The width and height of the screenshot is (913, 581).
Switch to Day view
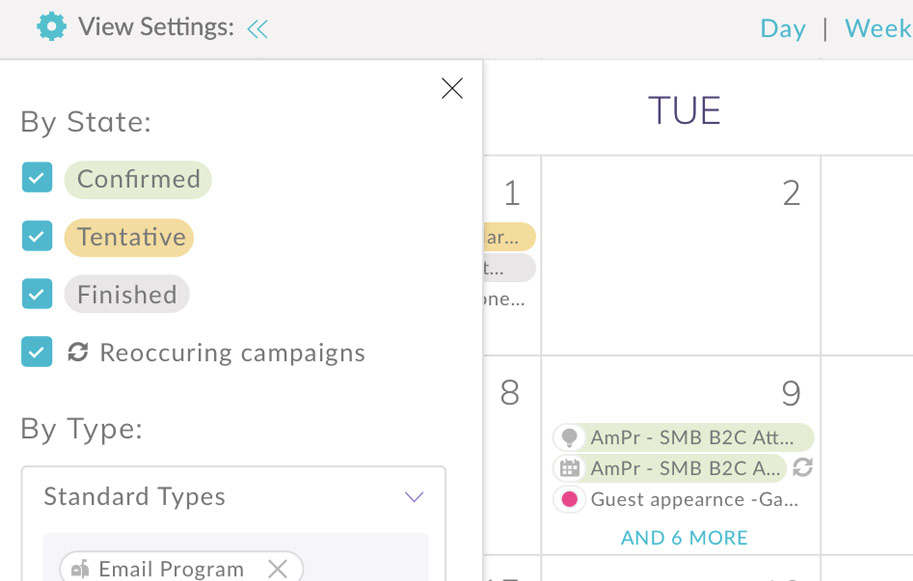click(x=782, y=29)
